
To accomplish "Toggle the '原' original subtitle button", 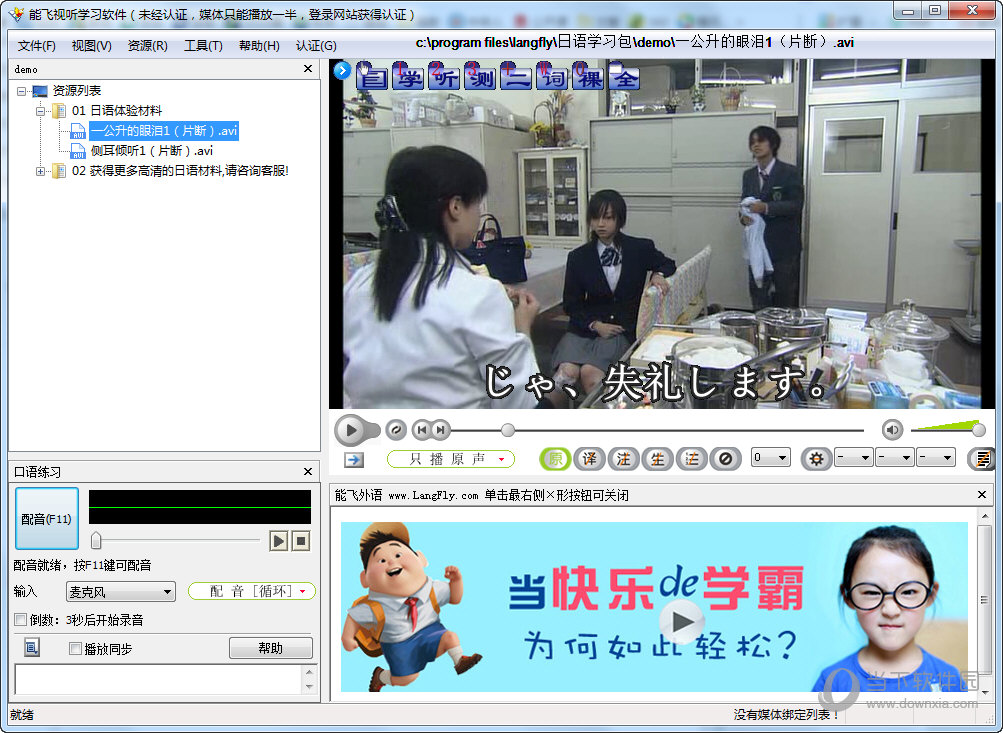I will [x=555, y=459].
